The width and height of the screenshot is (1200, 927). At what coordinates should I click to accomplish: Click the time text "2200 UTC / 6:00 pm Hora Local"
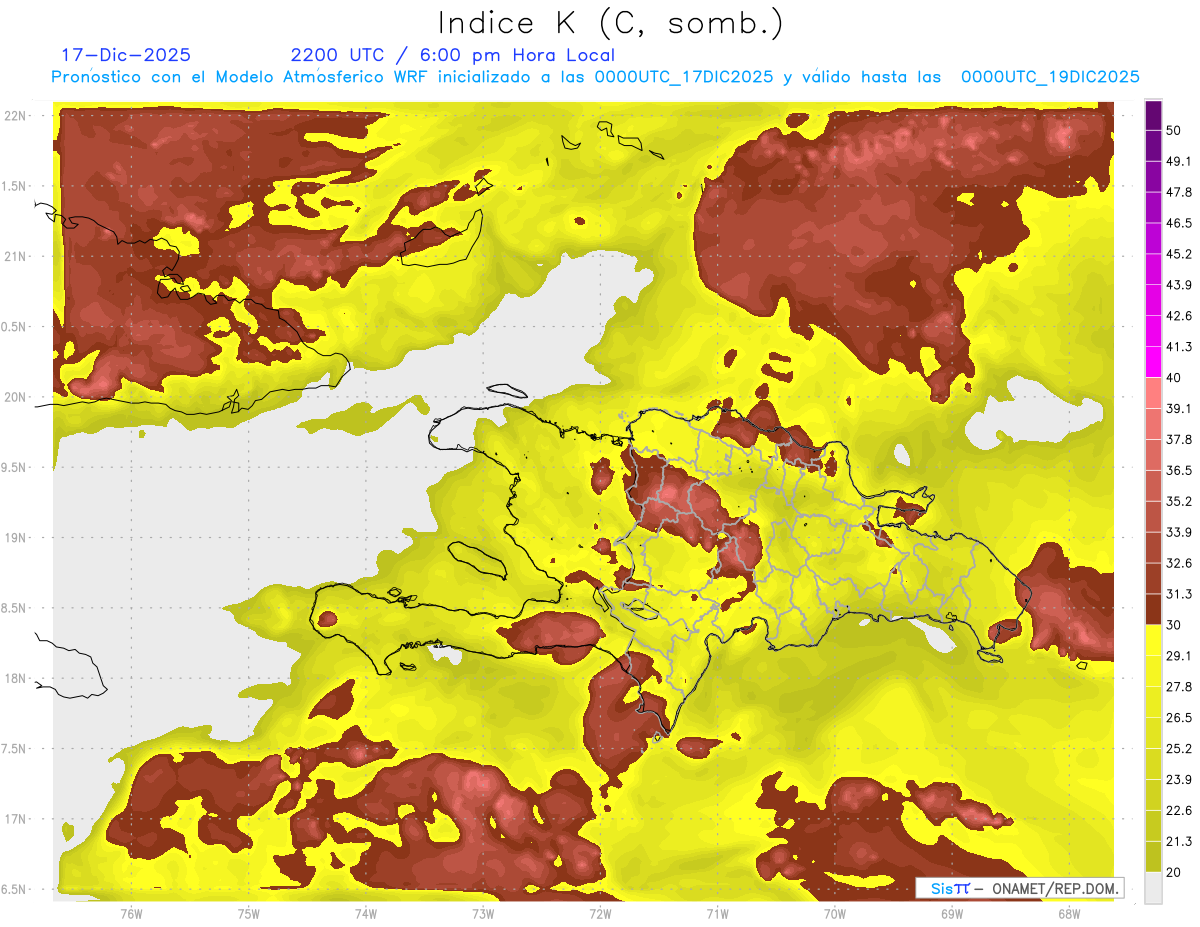[452, 55]
